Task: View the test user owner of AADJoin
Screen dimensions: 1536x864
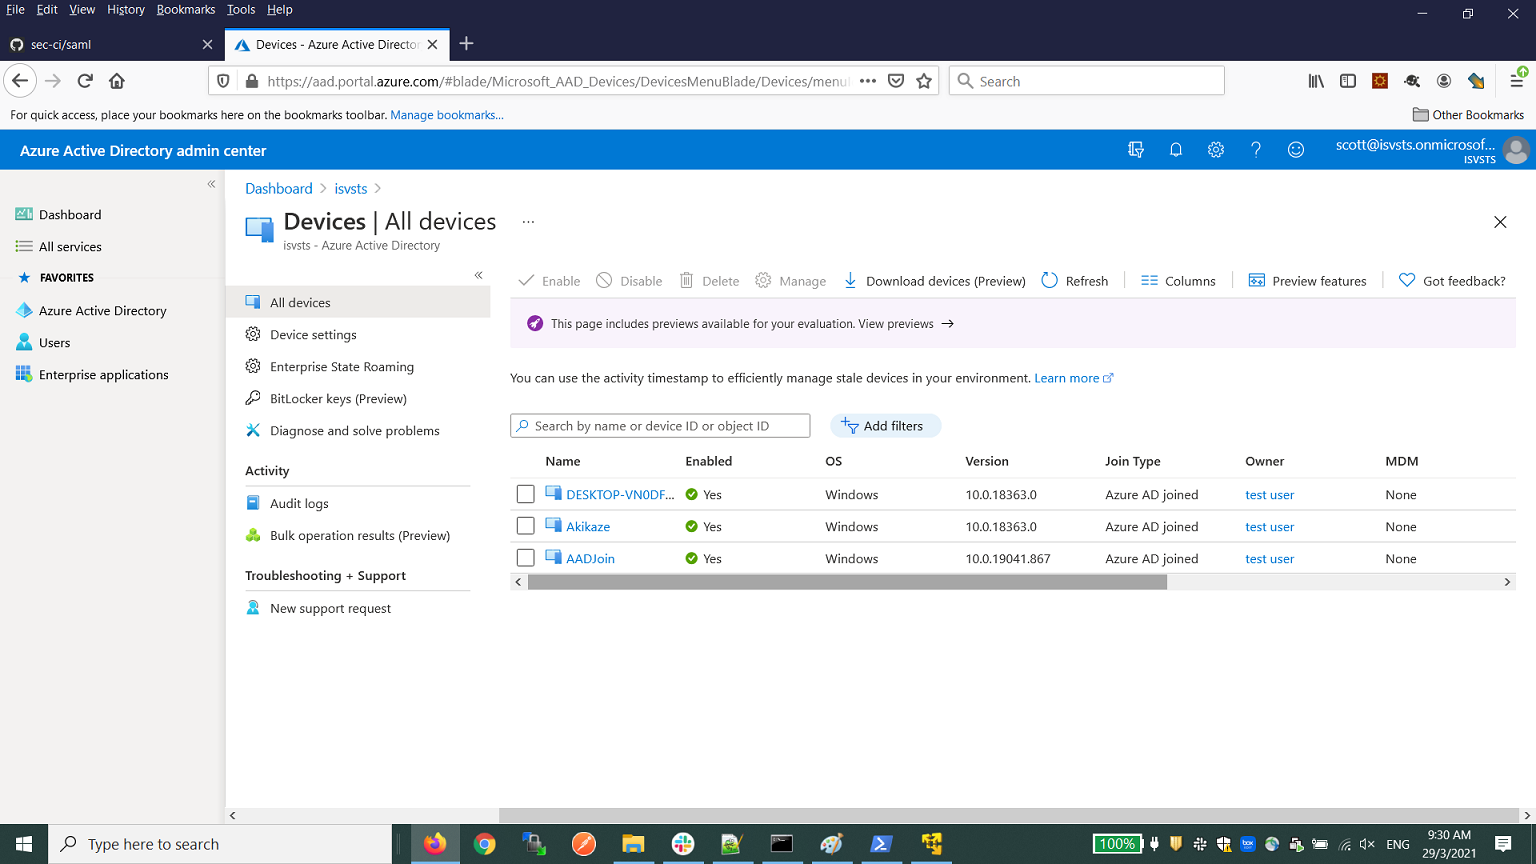Action: (x=1269, y=558)
